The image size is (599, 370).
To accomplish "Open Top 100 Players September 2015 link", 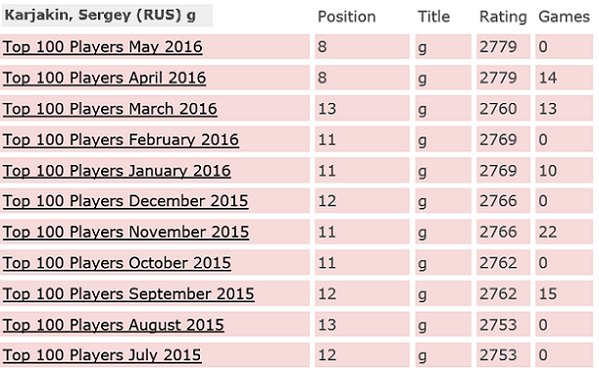I will 129,294.
